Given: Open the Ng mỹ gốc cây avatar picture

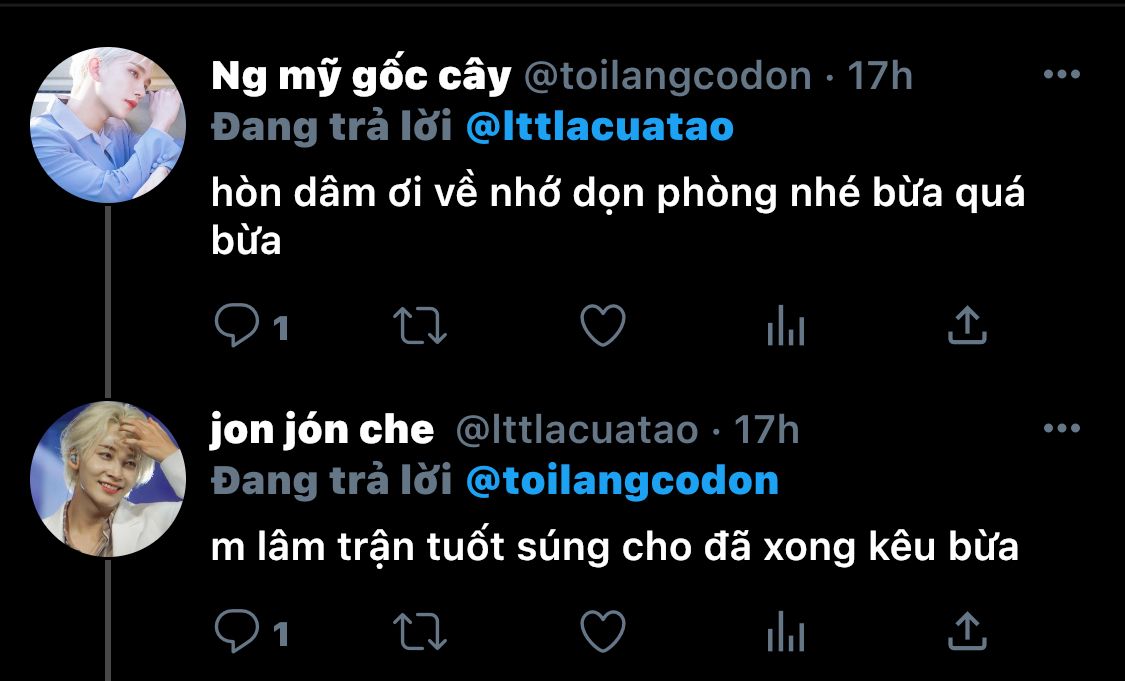Looking at the screenshot, I should (x=108, y=125).
